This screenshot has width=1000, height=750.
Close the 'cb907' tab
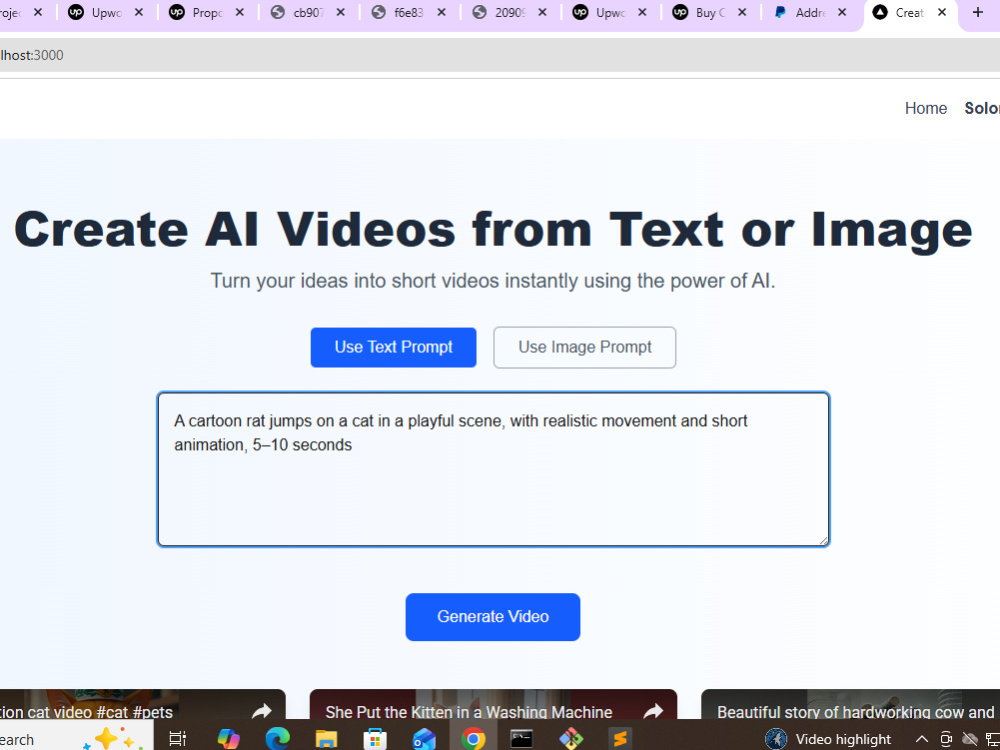click(341, 12)
